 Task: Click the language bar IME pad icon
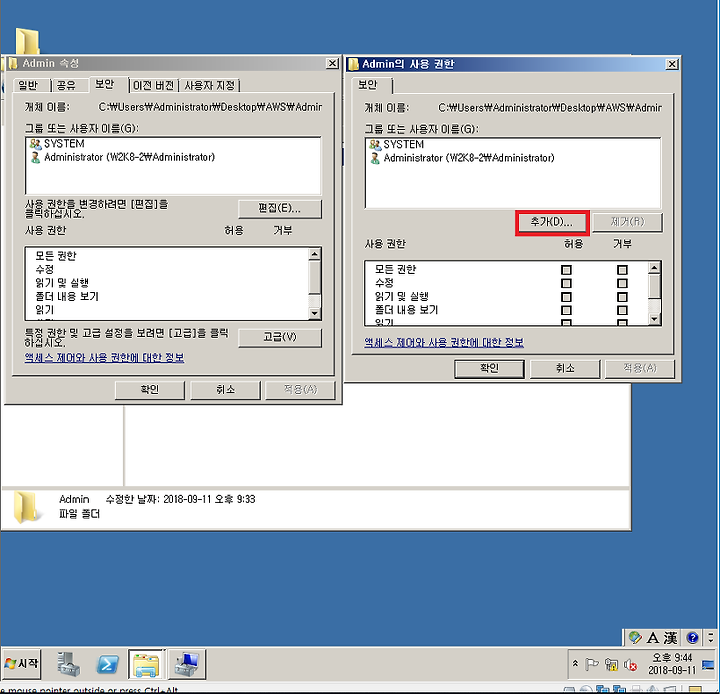pos(635,638)
